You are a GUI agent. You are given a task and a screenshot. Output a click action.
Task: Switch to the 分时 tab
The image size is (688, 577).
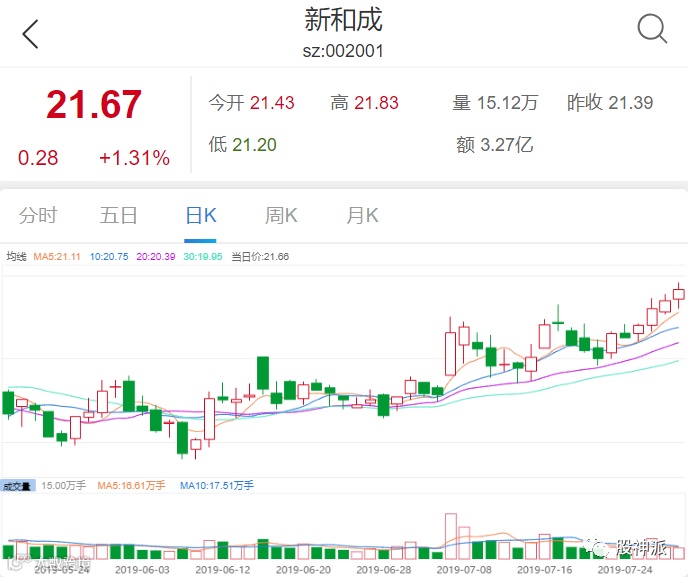tap(38, 215)
